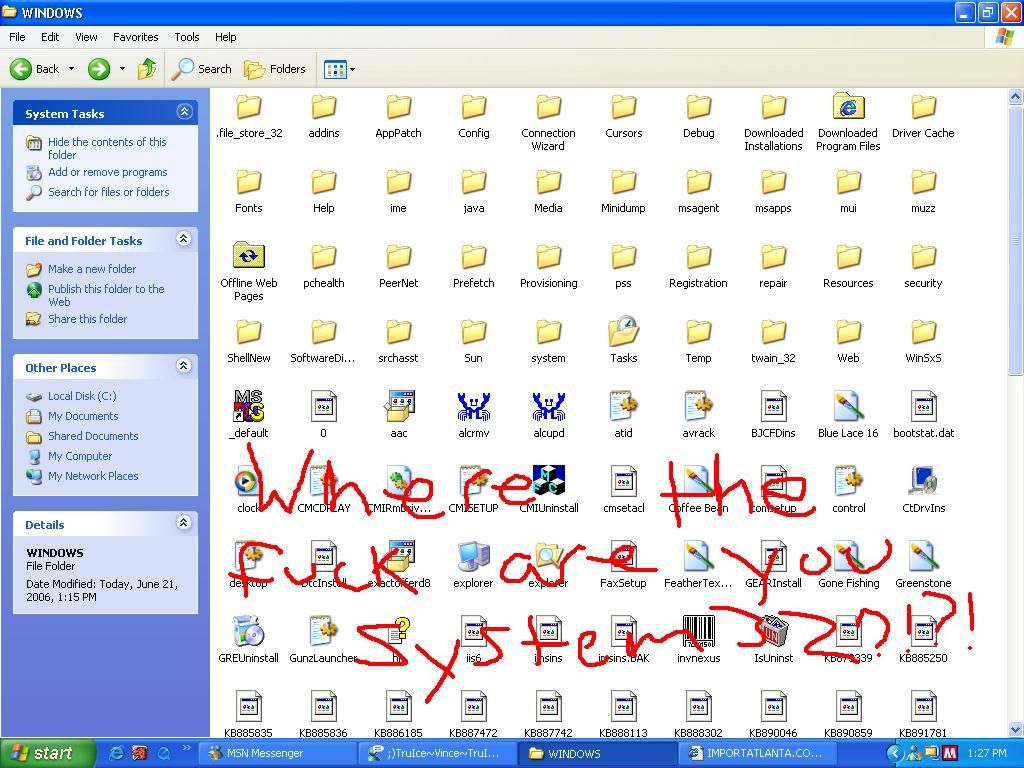This screenshot has height=768, width=1024.
Task: Collapse the Other Places panel
Action: coord(184,366)
